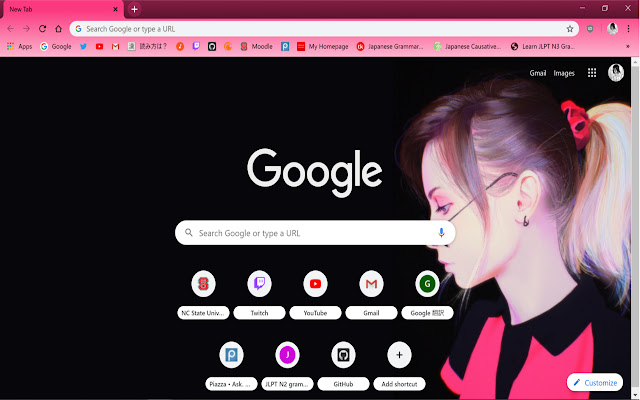Open the Twitter bookmark icon

coord(83,47)
